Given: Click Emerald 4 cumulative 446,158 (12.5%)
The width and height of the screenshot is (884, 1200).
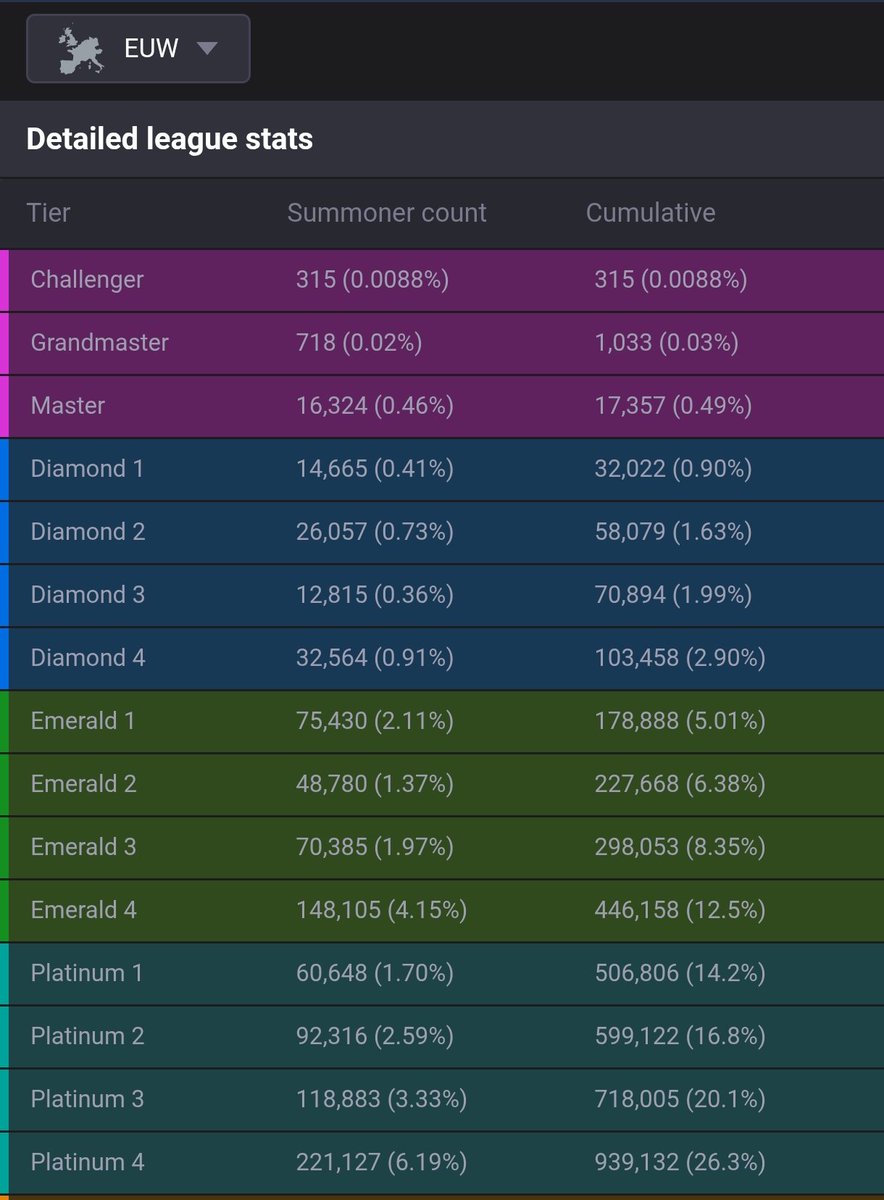Looking at the screenshot, I should tap(680, 910).
